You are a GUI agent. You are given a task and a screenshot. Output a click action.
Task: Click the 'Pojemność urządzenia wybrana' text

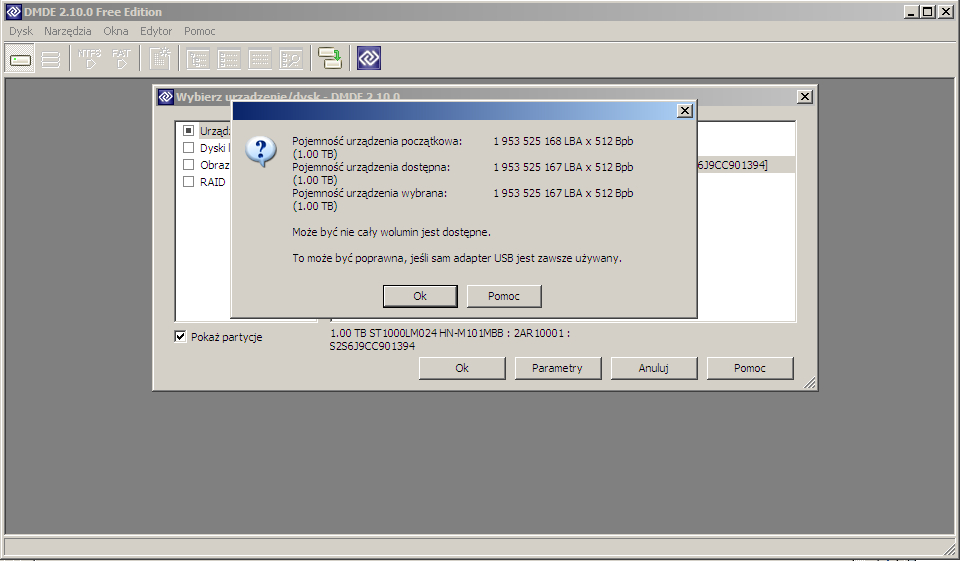[x=370, y=193]
